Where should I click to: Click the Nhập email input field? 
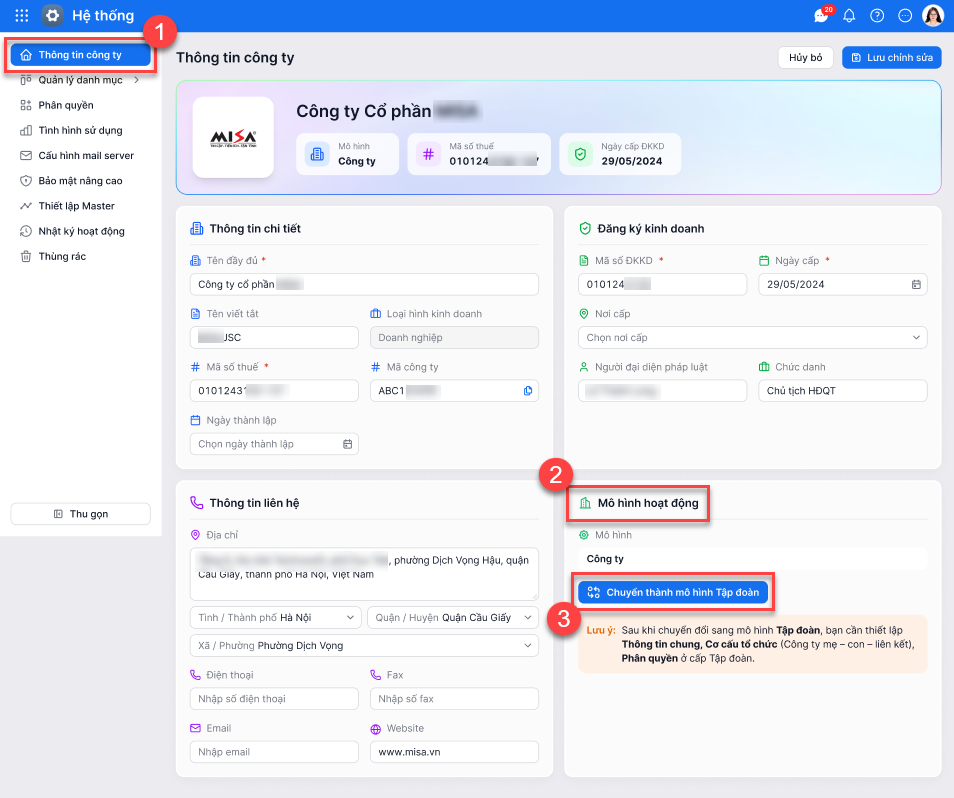coord(273,752)
